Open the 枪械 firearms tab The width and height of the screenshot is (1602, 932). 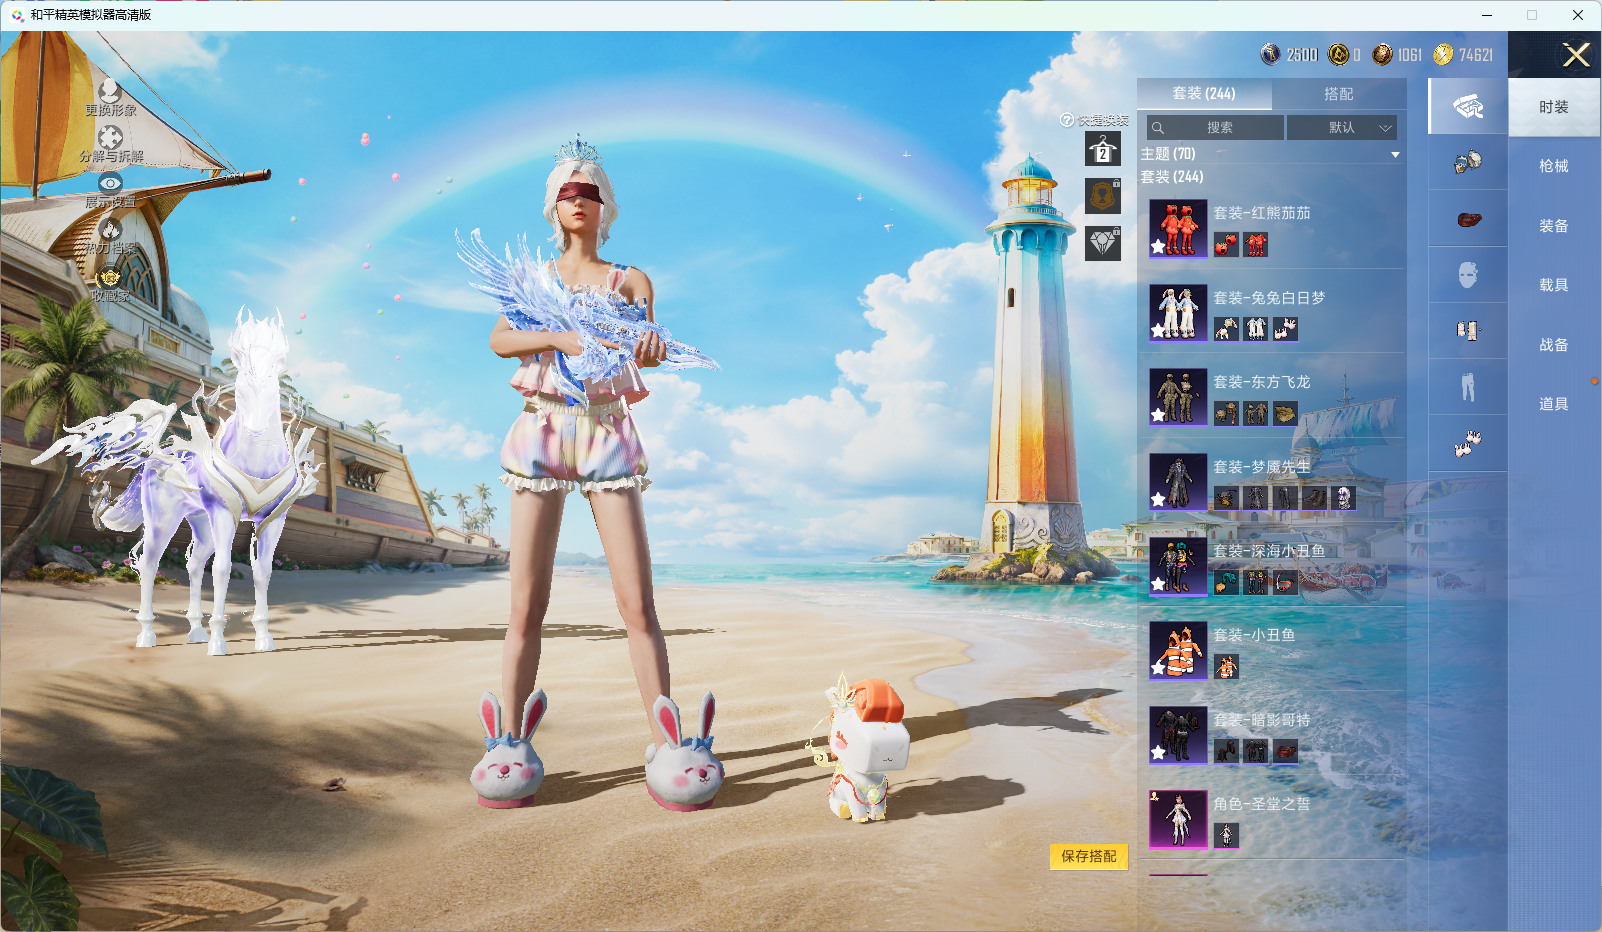(1554, 166)
